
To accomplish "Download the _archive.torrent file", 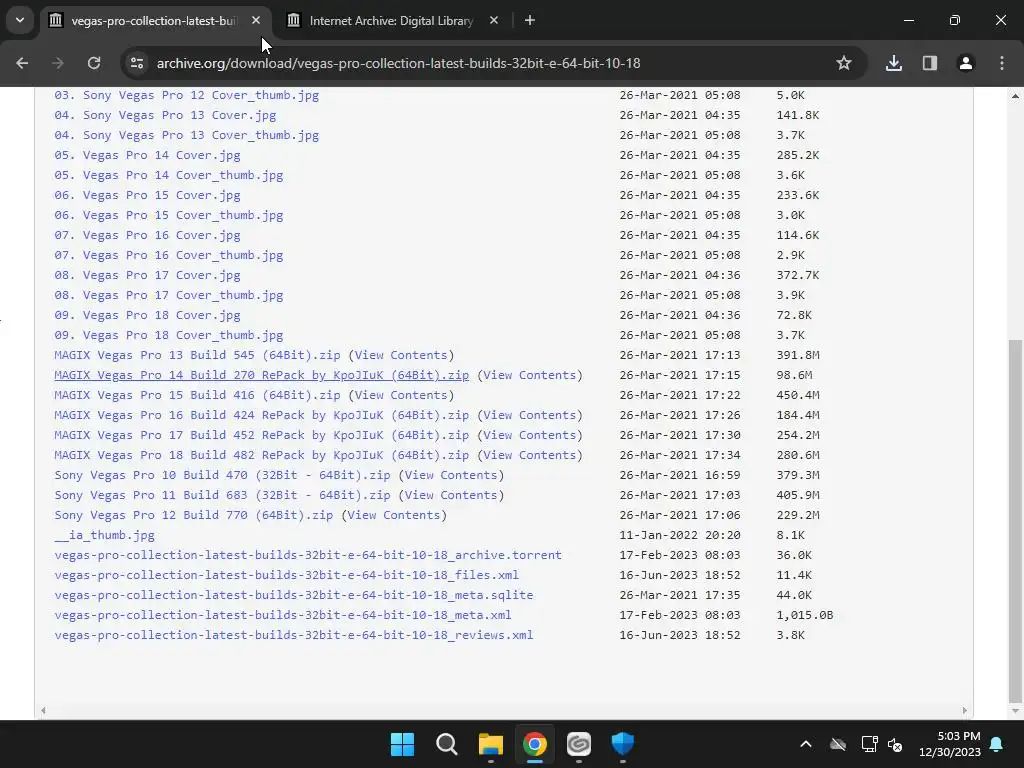I will coord(308,555).
